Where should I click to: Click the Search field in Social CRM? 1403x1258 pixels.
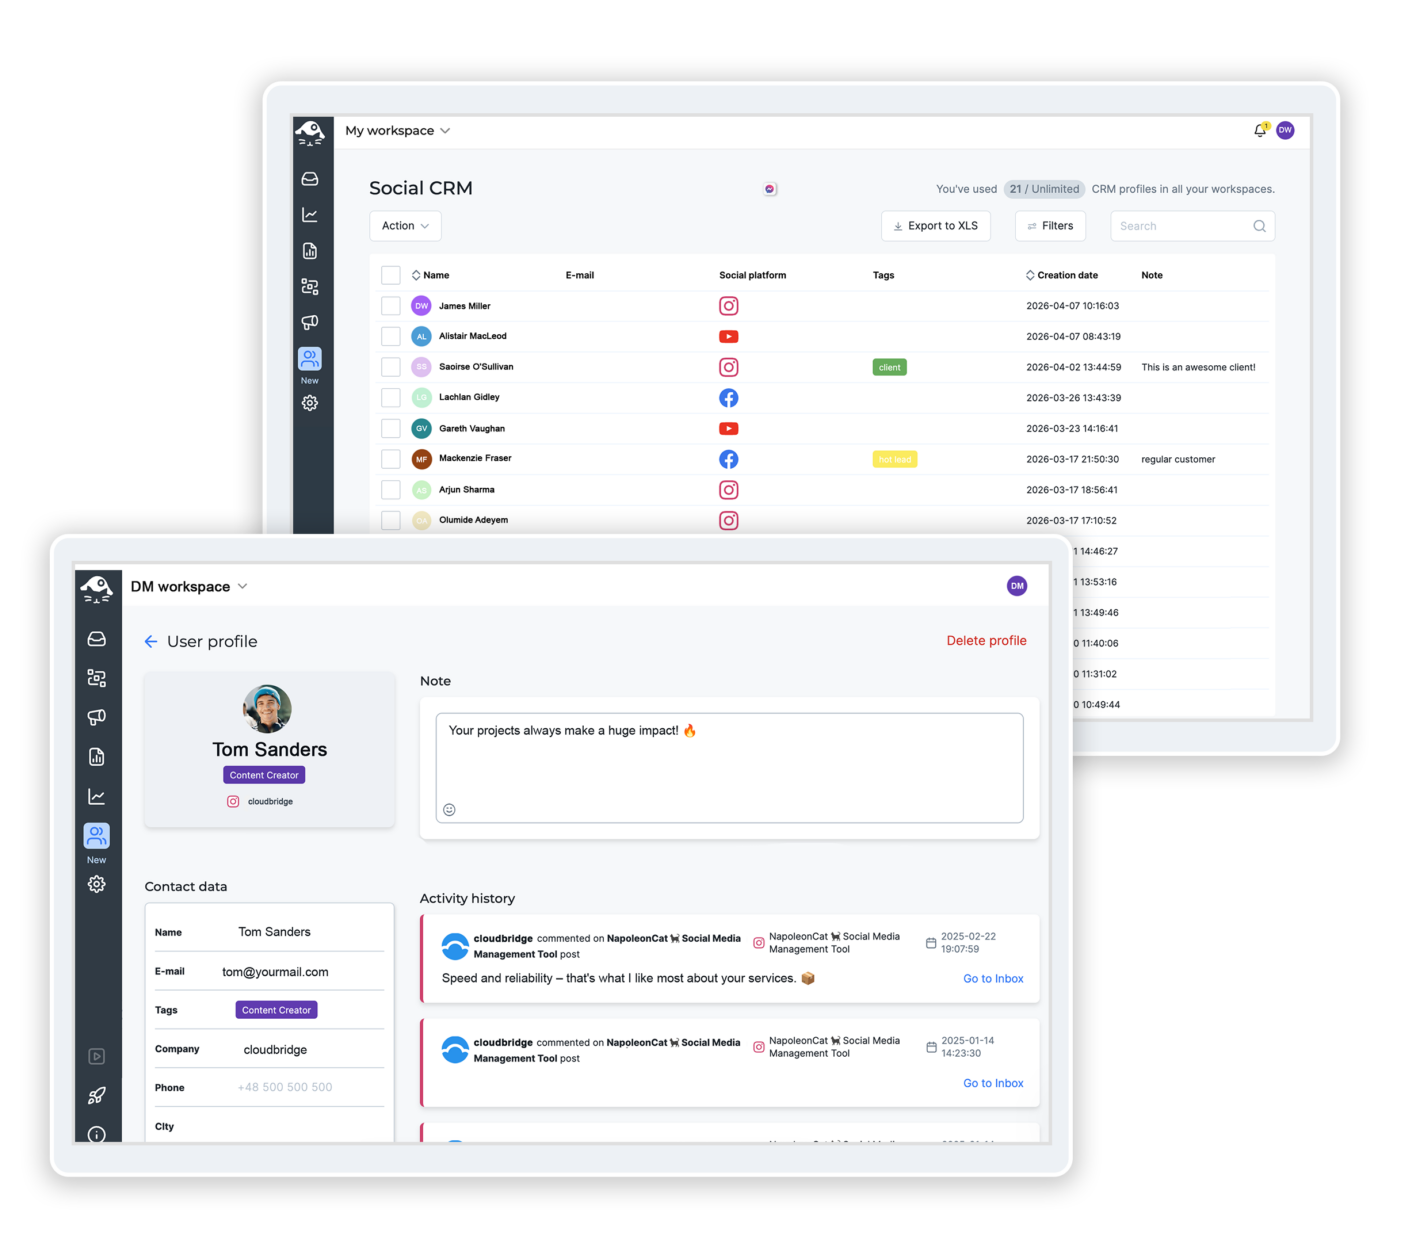pos(1192,226)
